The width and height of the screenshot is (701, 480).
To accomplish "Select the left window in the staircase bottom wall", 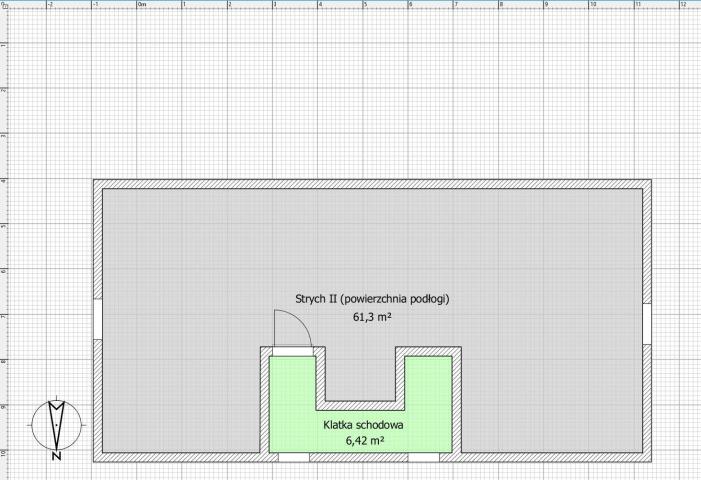I will [x=294, y=457].
